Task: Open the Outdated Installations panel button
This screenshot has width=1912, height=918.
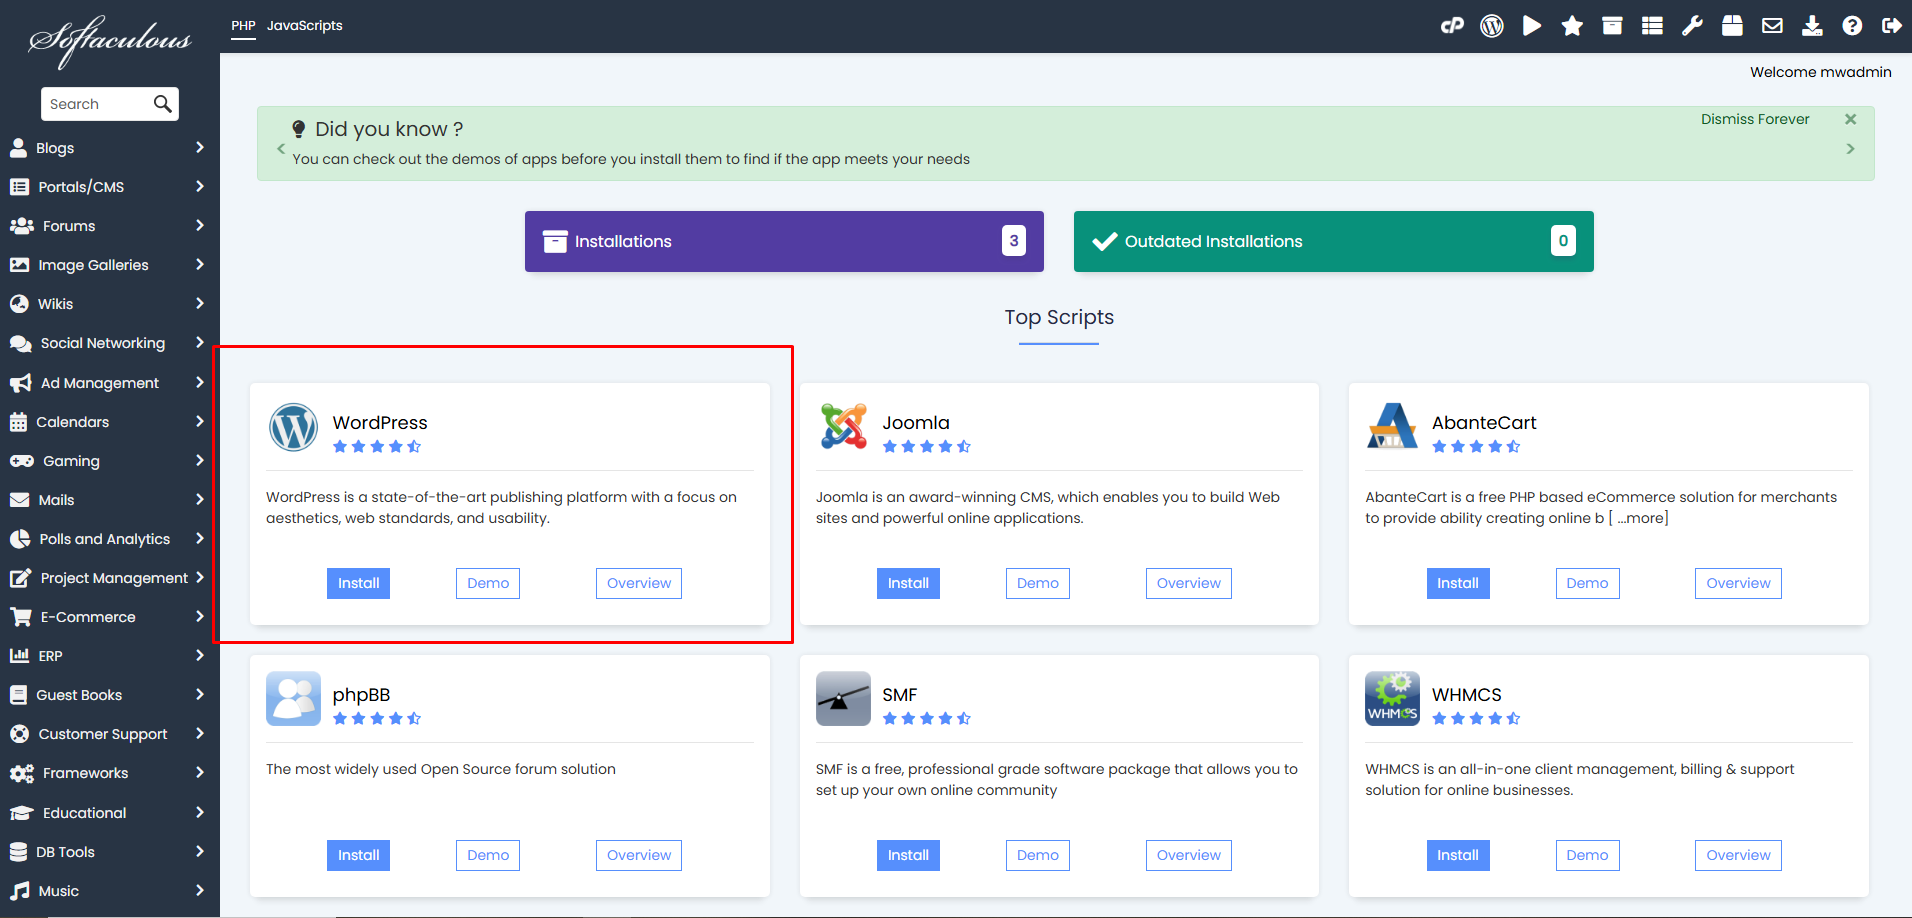Action: pyautogui.click(x=1333, y=241)
